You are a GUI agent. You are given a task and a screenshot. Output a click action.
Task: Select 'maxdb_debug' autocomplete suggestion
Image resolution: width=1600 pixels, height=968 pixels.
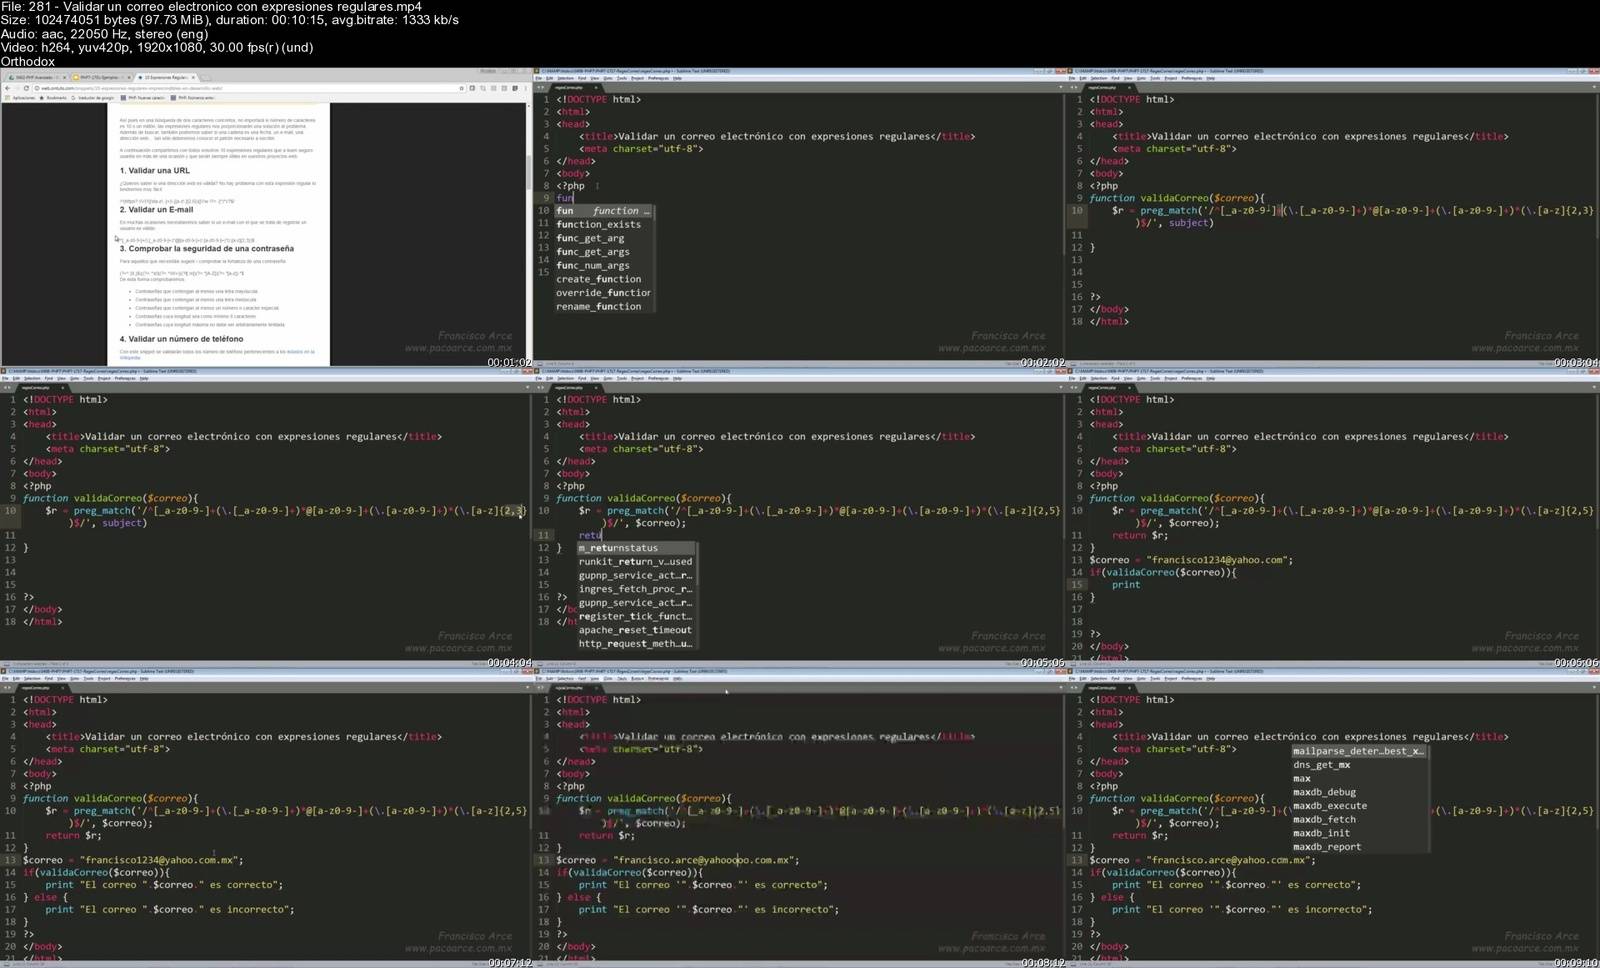(1358, 792)
